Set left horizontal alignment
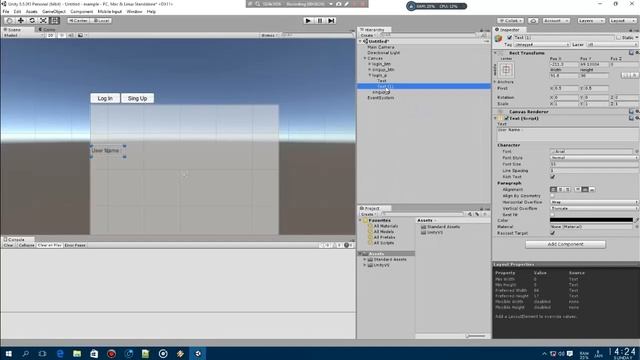This screenshot has width=640, height=360. click(x=553, y=189)
